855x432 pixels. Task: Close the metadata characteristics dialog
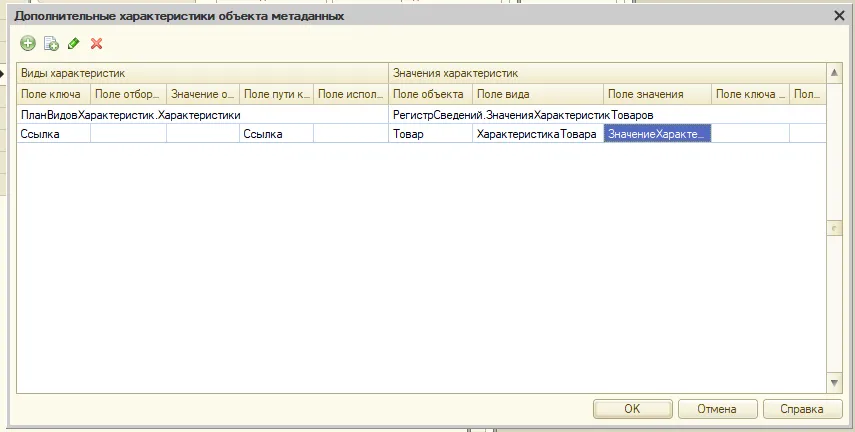pos(839,15)
